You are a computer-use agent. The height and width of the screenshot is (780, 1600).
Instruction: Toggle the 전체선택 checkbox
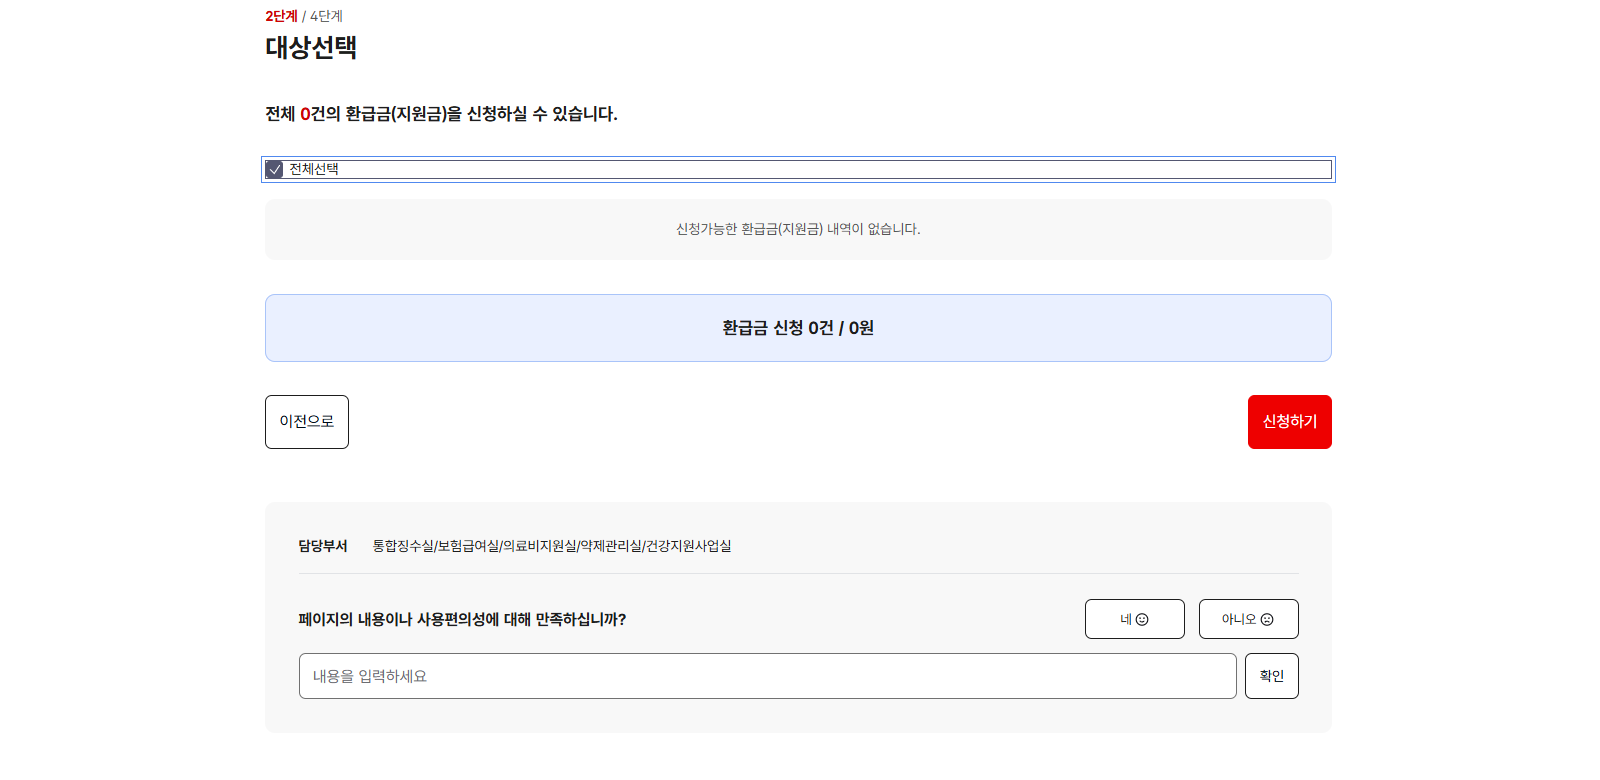(x=274, y=170)
